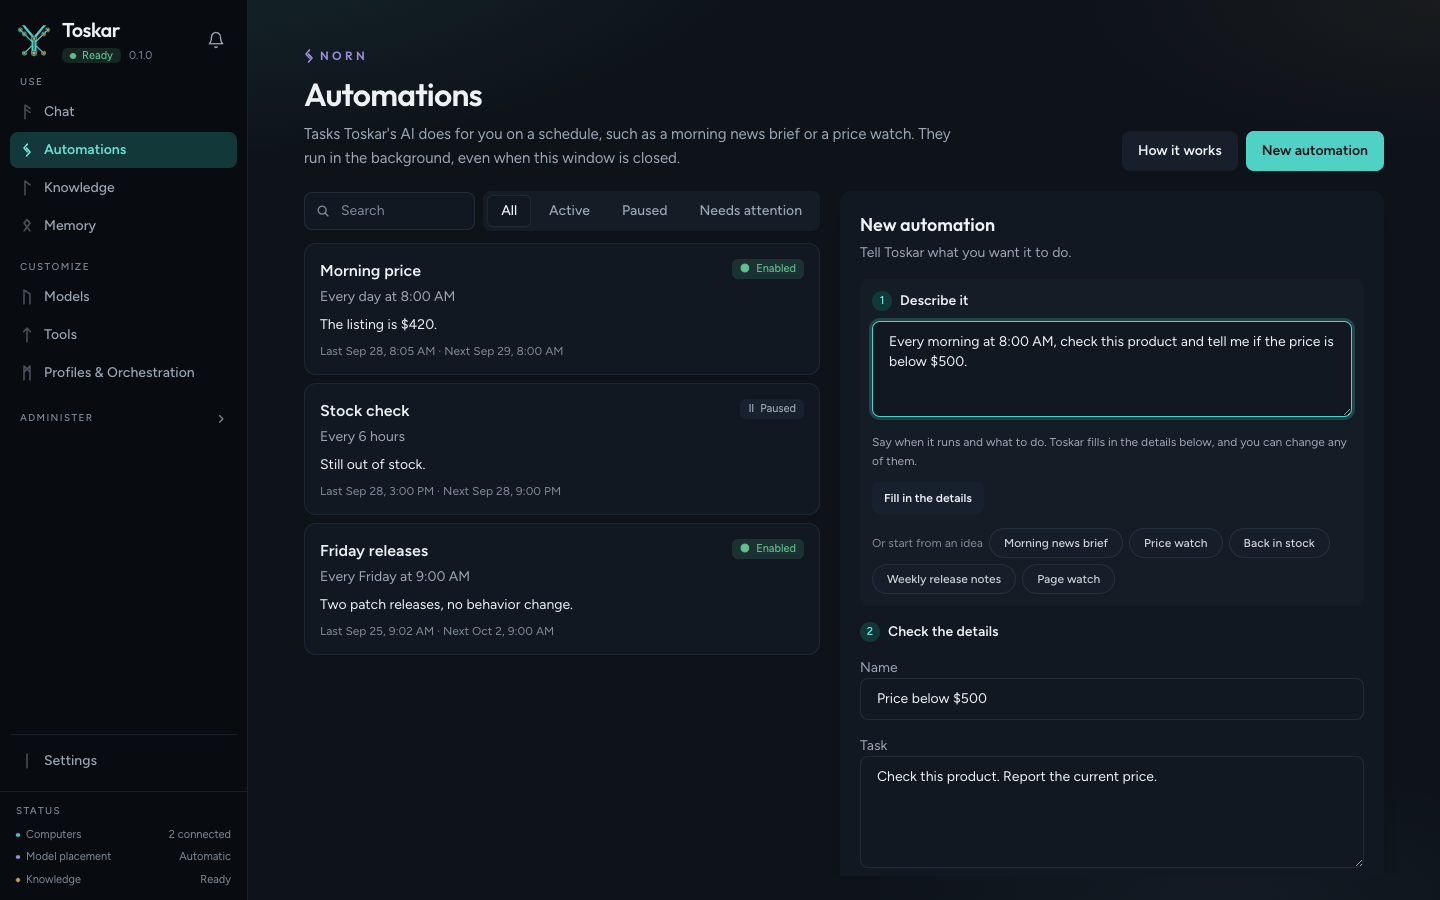
Task: Click the Chat sidebar icon
Action: click(x=27, y=112)
